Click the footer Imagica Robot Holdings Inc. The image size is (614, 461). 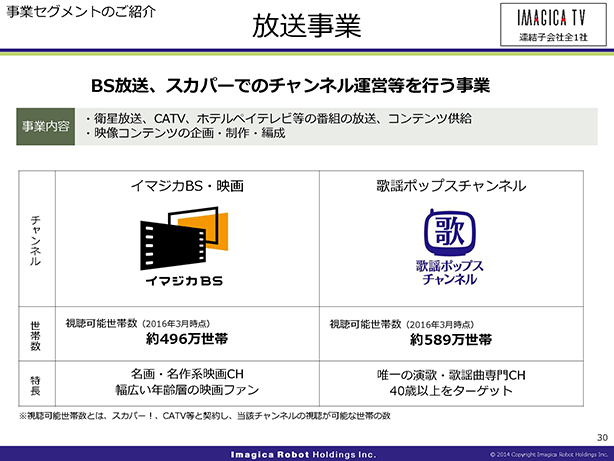tap(303, 454)
